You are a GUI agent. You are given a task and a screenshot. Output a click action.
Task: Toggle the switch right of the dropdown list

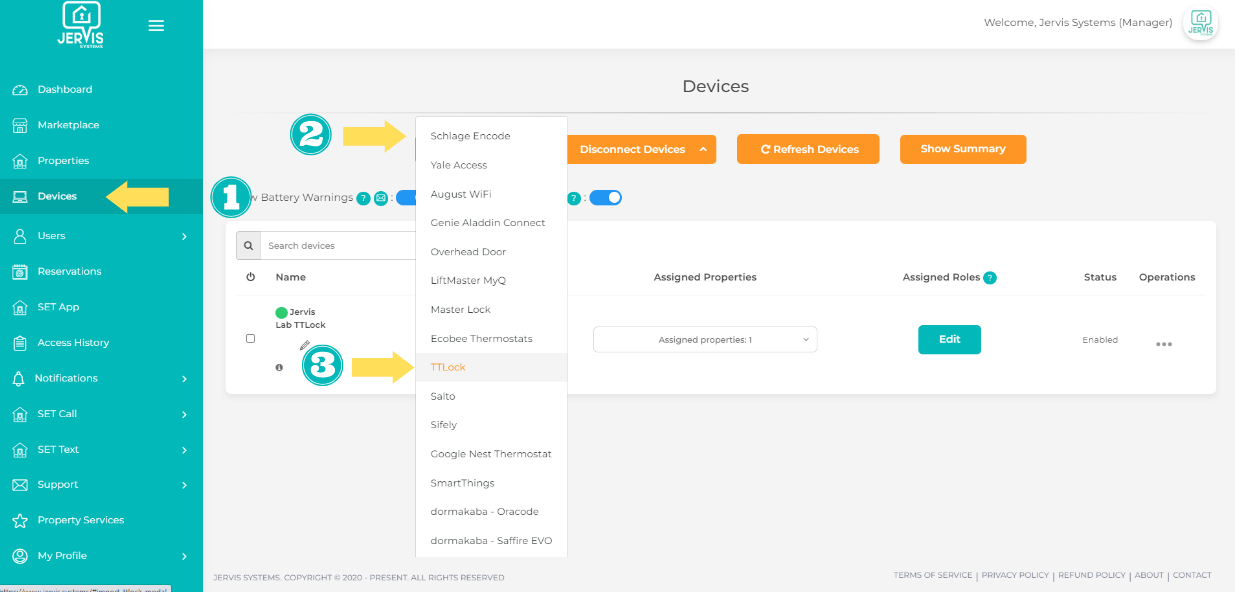(x=605, y=198)
